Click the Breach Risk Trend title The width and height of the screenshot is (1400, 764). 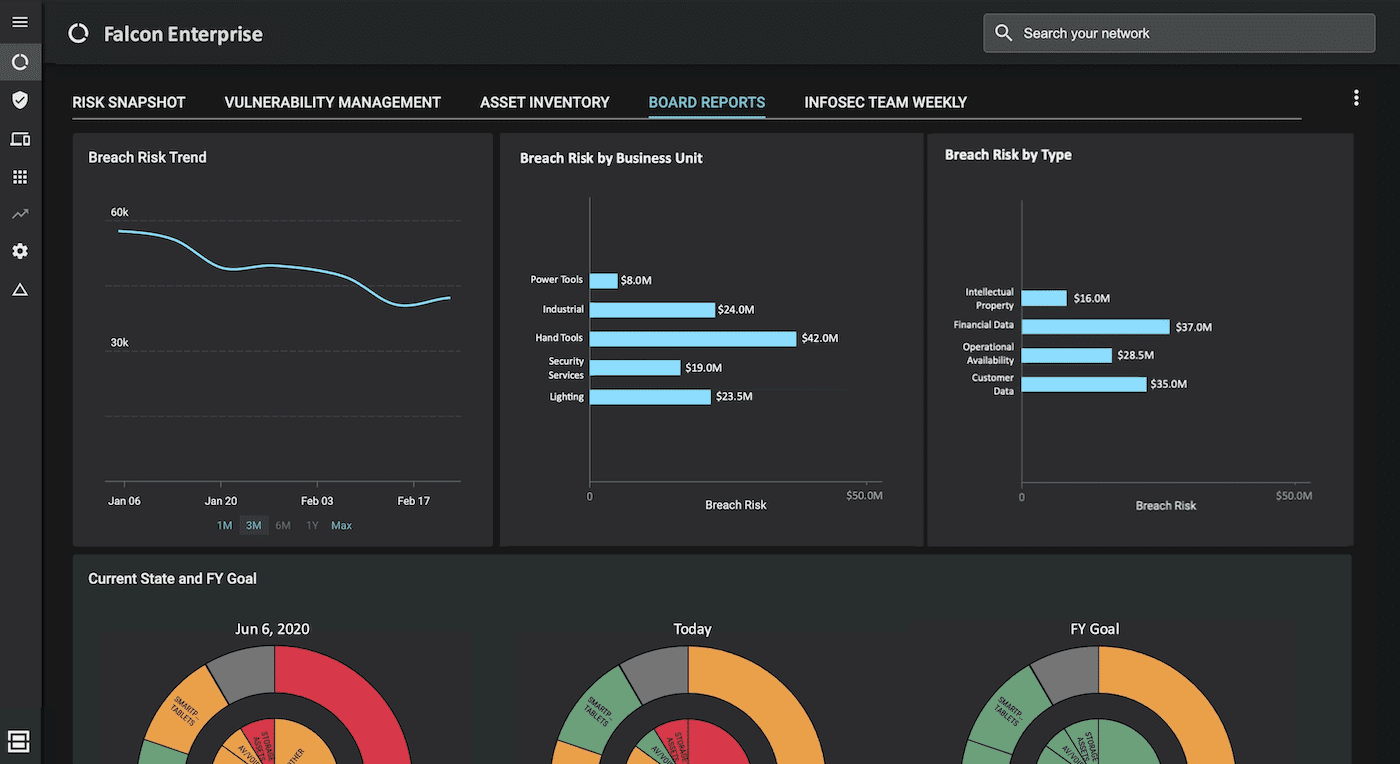pos(147,157)
